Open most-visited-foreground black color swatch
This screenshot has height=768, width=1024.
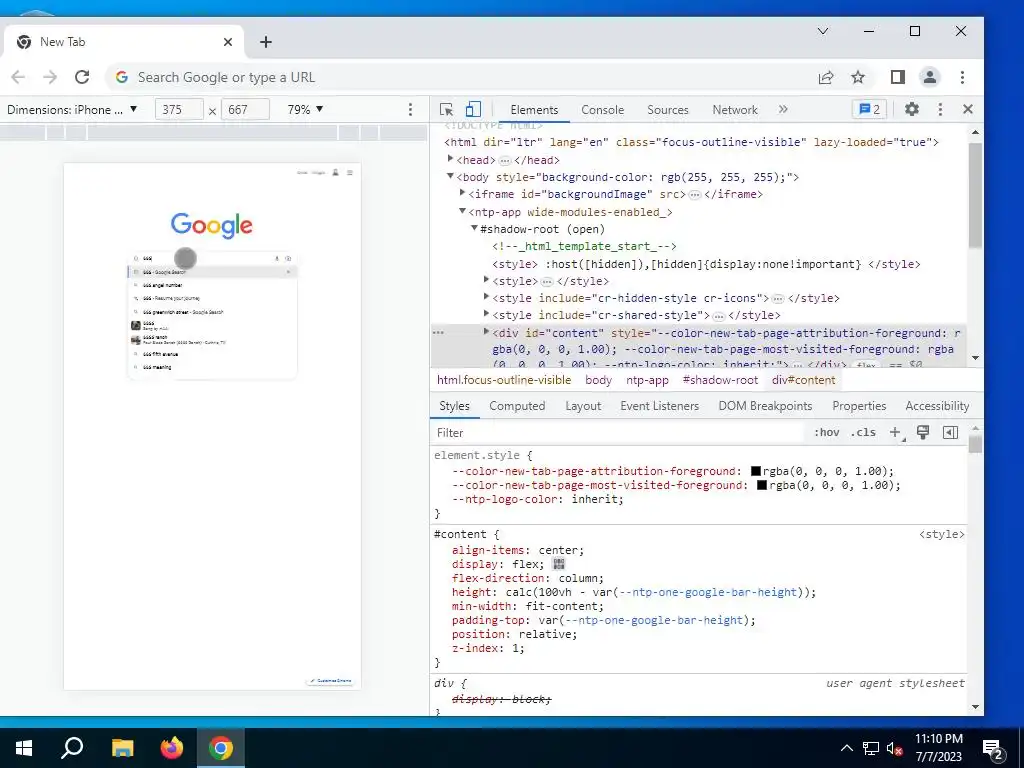pos(761,485)
